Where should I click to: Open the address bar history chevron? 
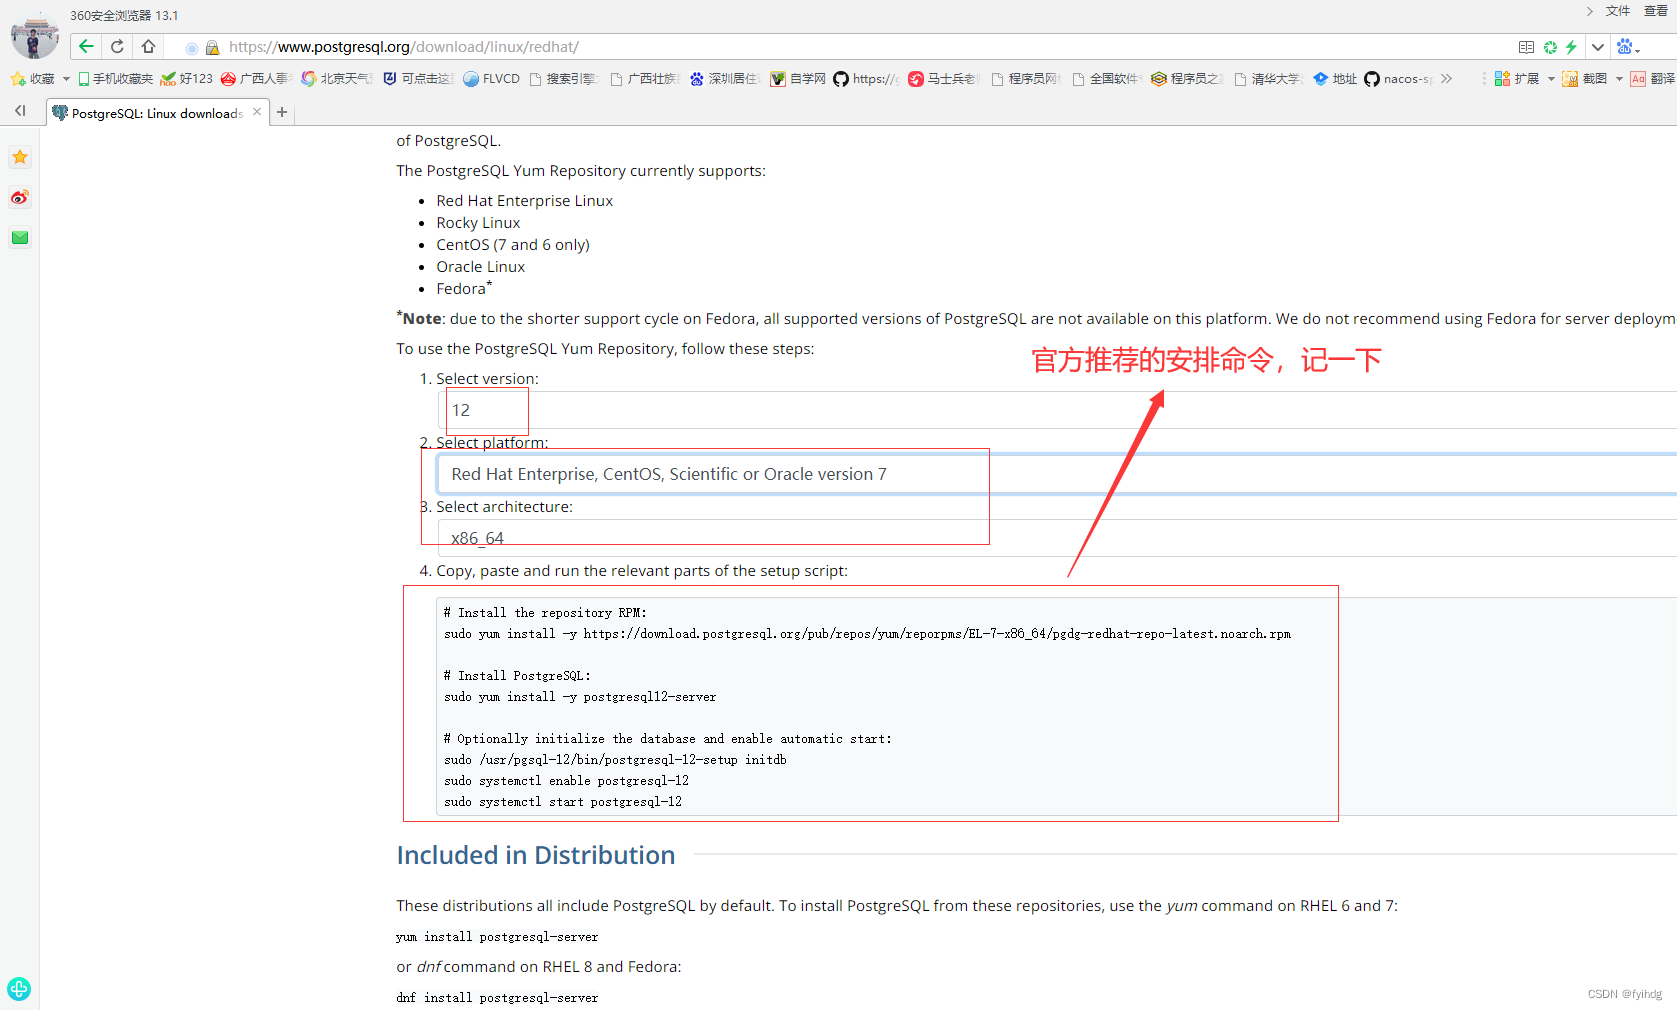click(1597, 47)
